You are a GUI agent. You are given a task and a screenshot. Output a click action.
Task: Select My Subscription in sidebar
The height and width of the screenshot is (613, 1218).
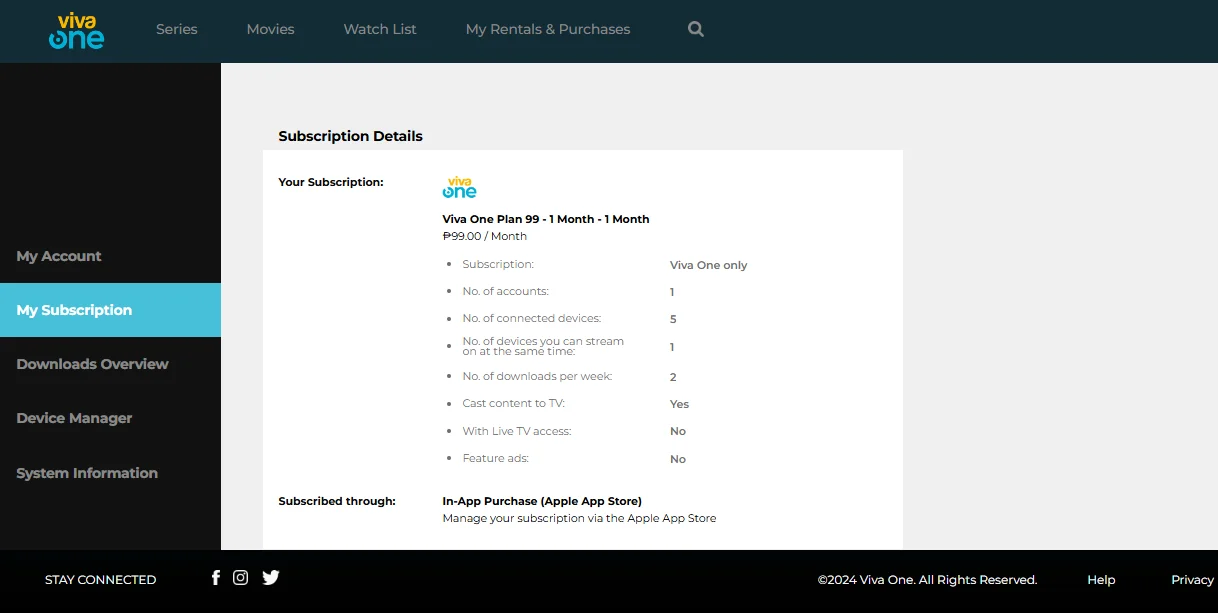[110, 310]
